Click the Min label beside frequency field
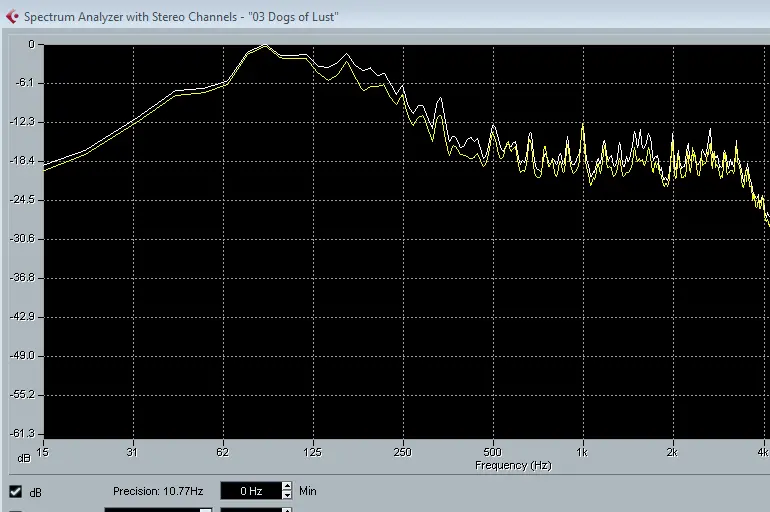The image size is (770, 512). coord(308,491)
